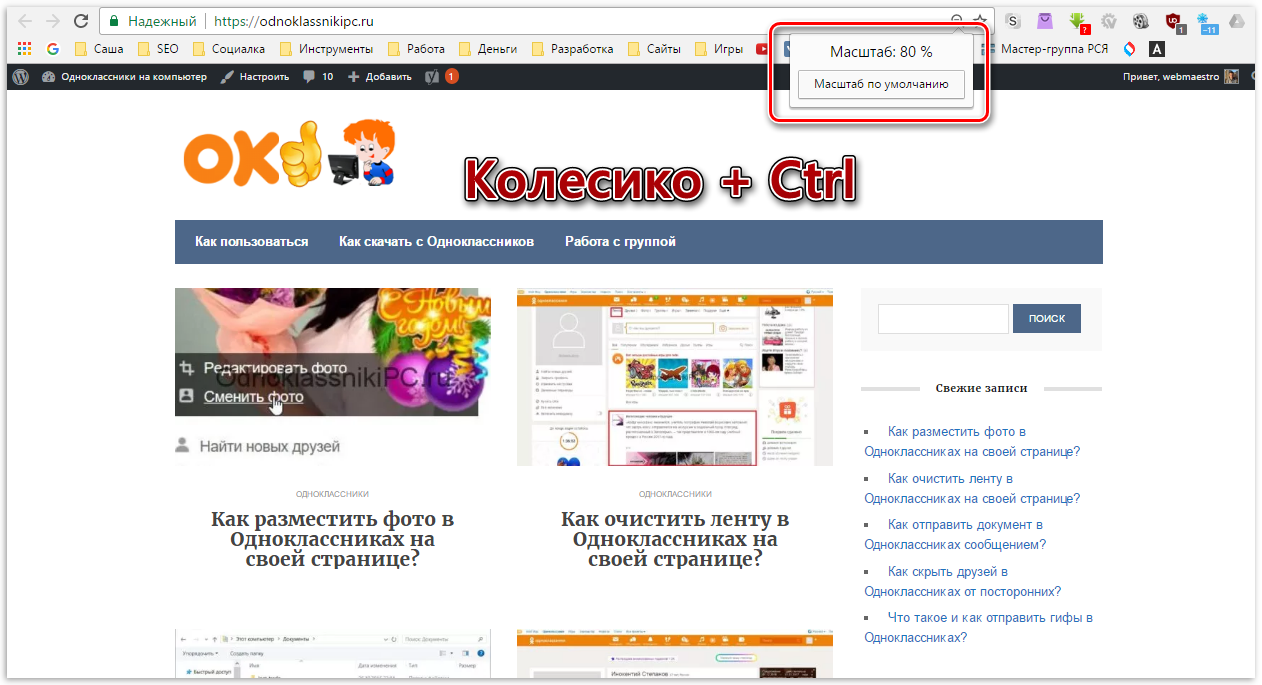The image size is (1262, 685).
Task: Click the YouTube bookmark icon
Action: (x=763, y=48)
